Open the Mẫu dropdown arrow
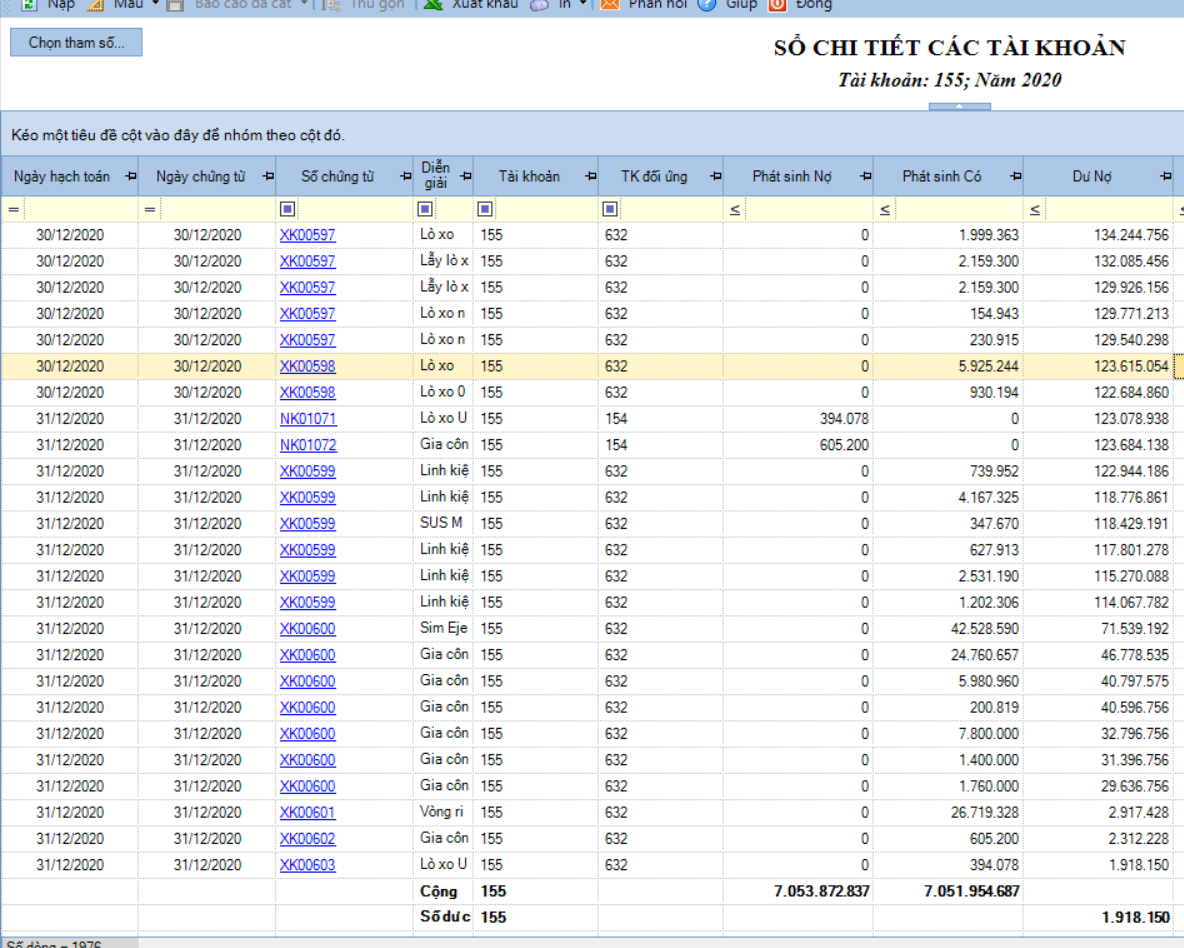 (x=156, y=4)
